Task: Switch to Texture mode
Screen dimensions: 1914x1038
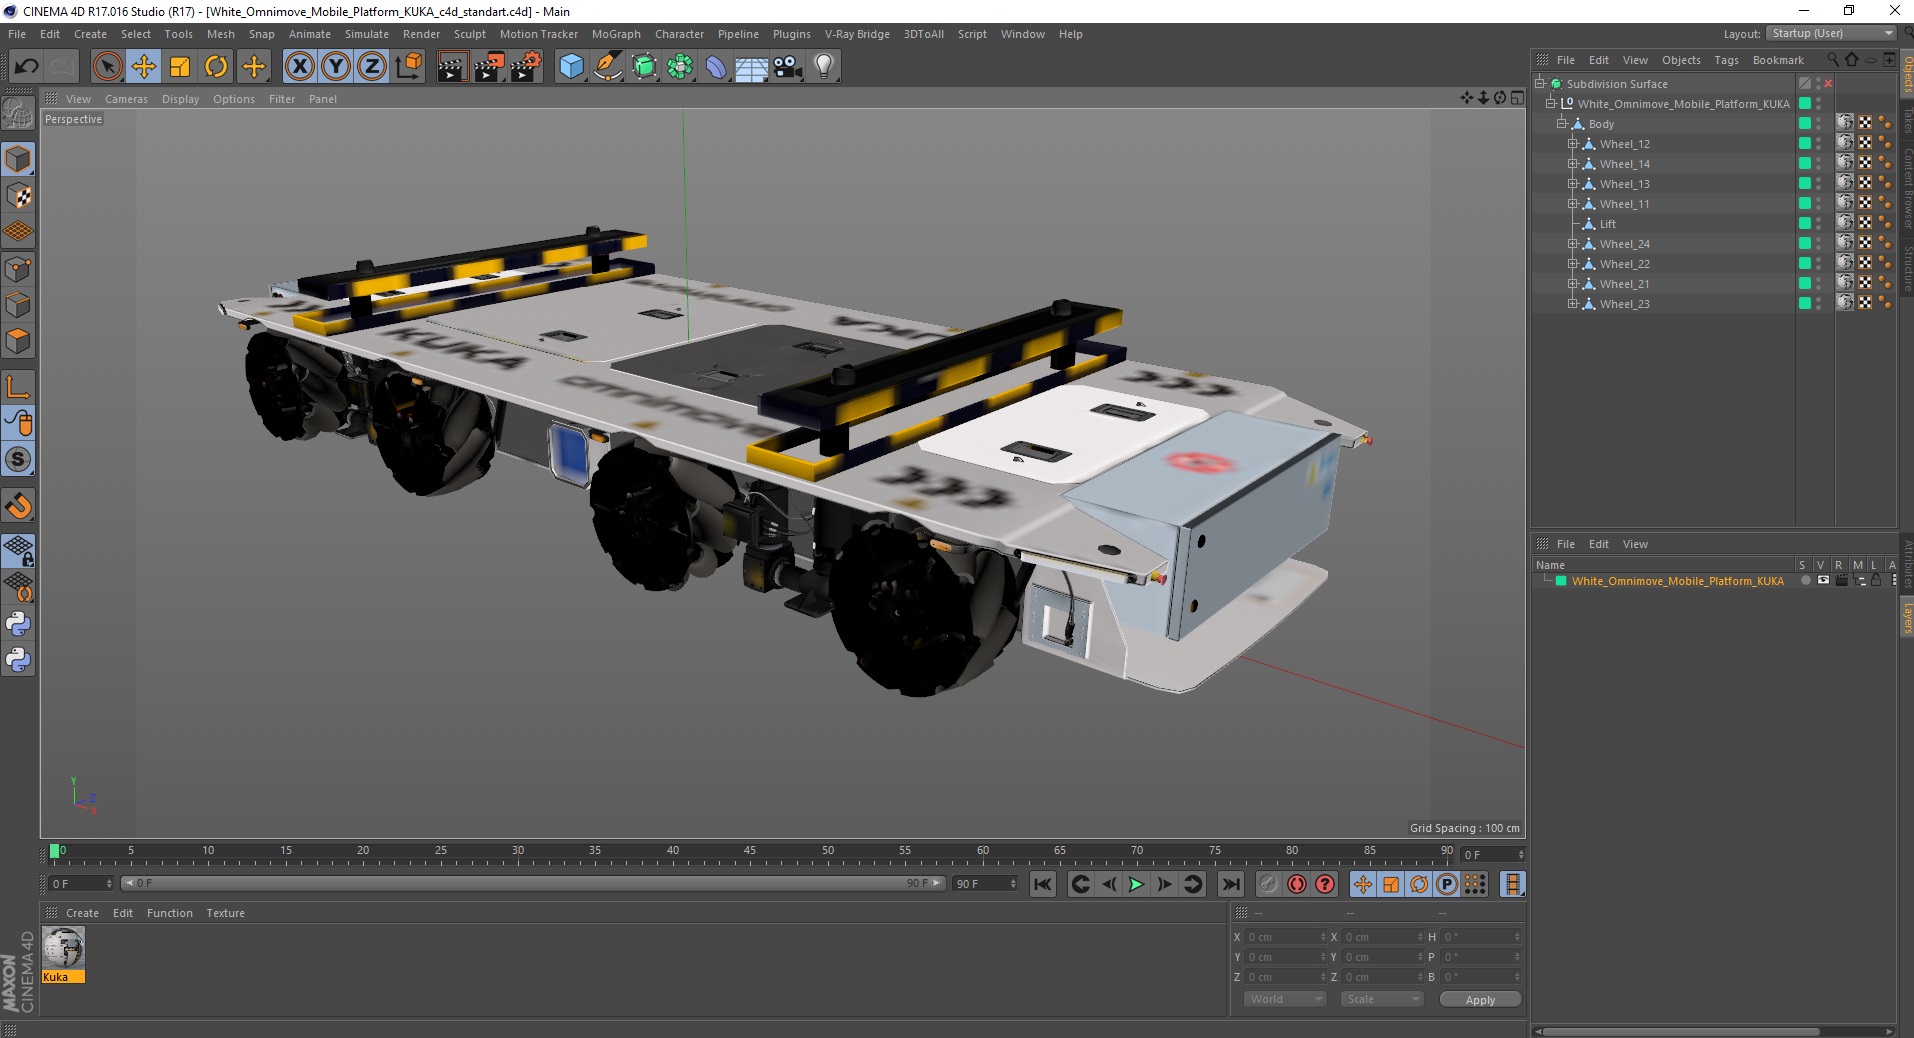Action: coord(18,196)
